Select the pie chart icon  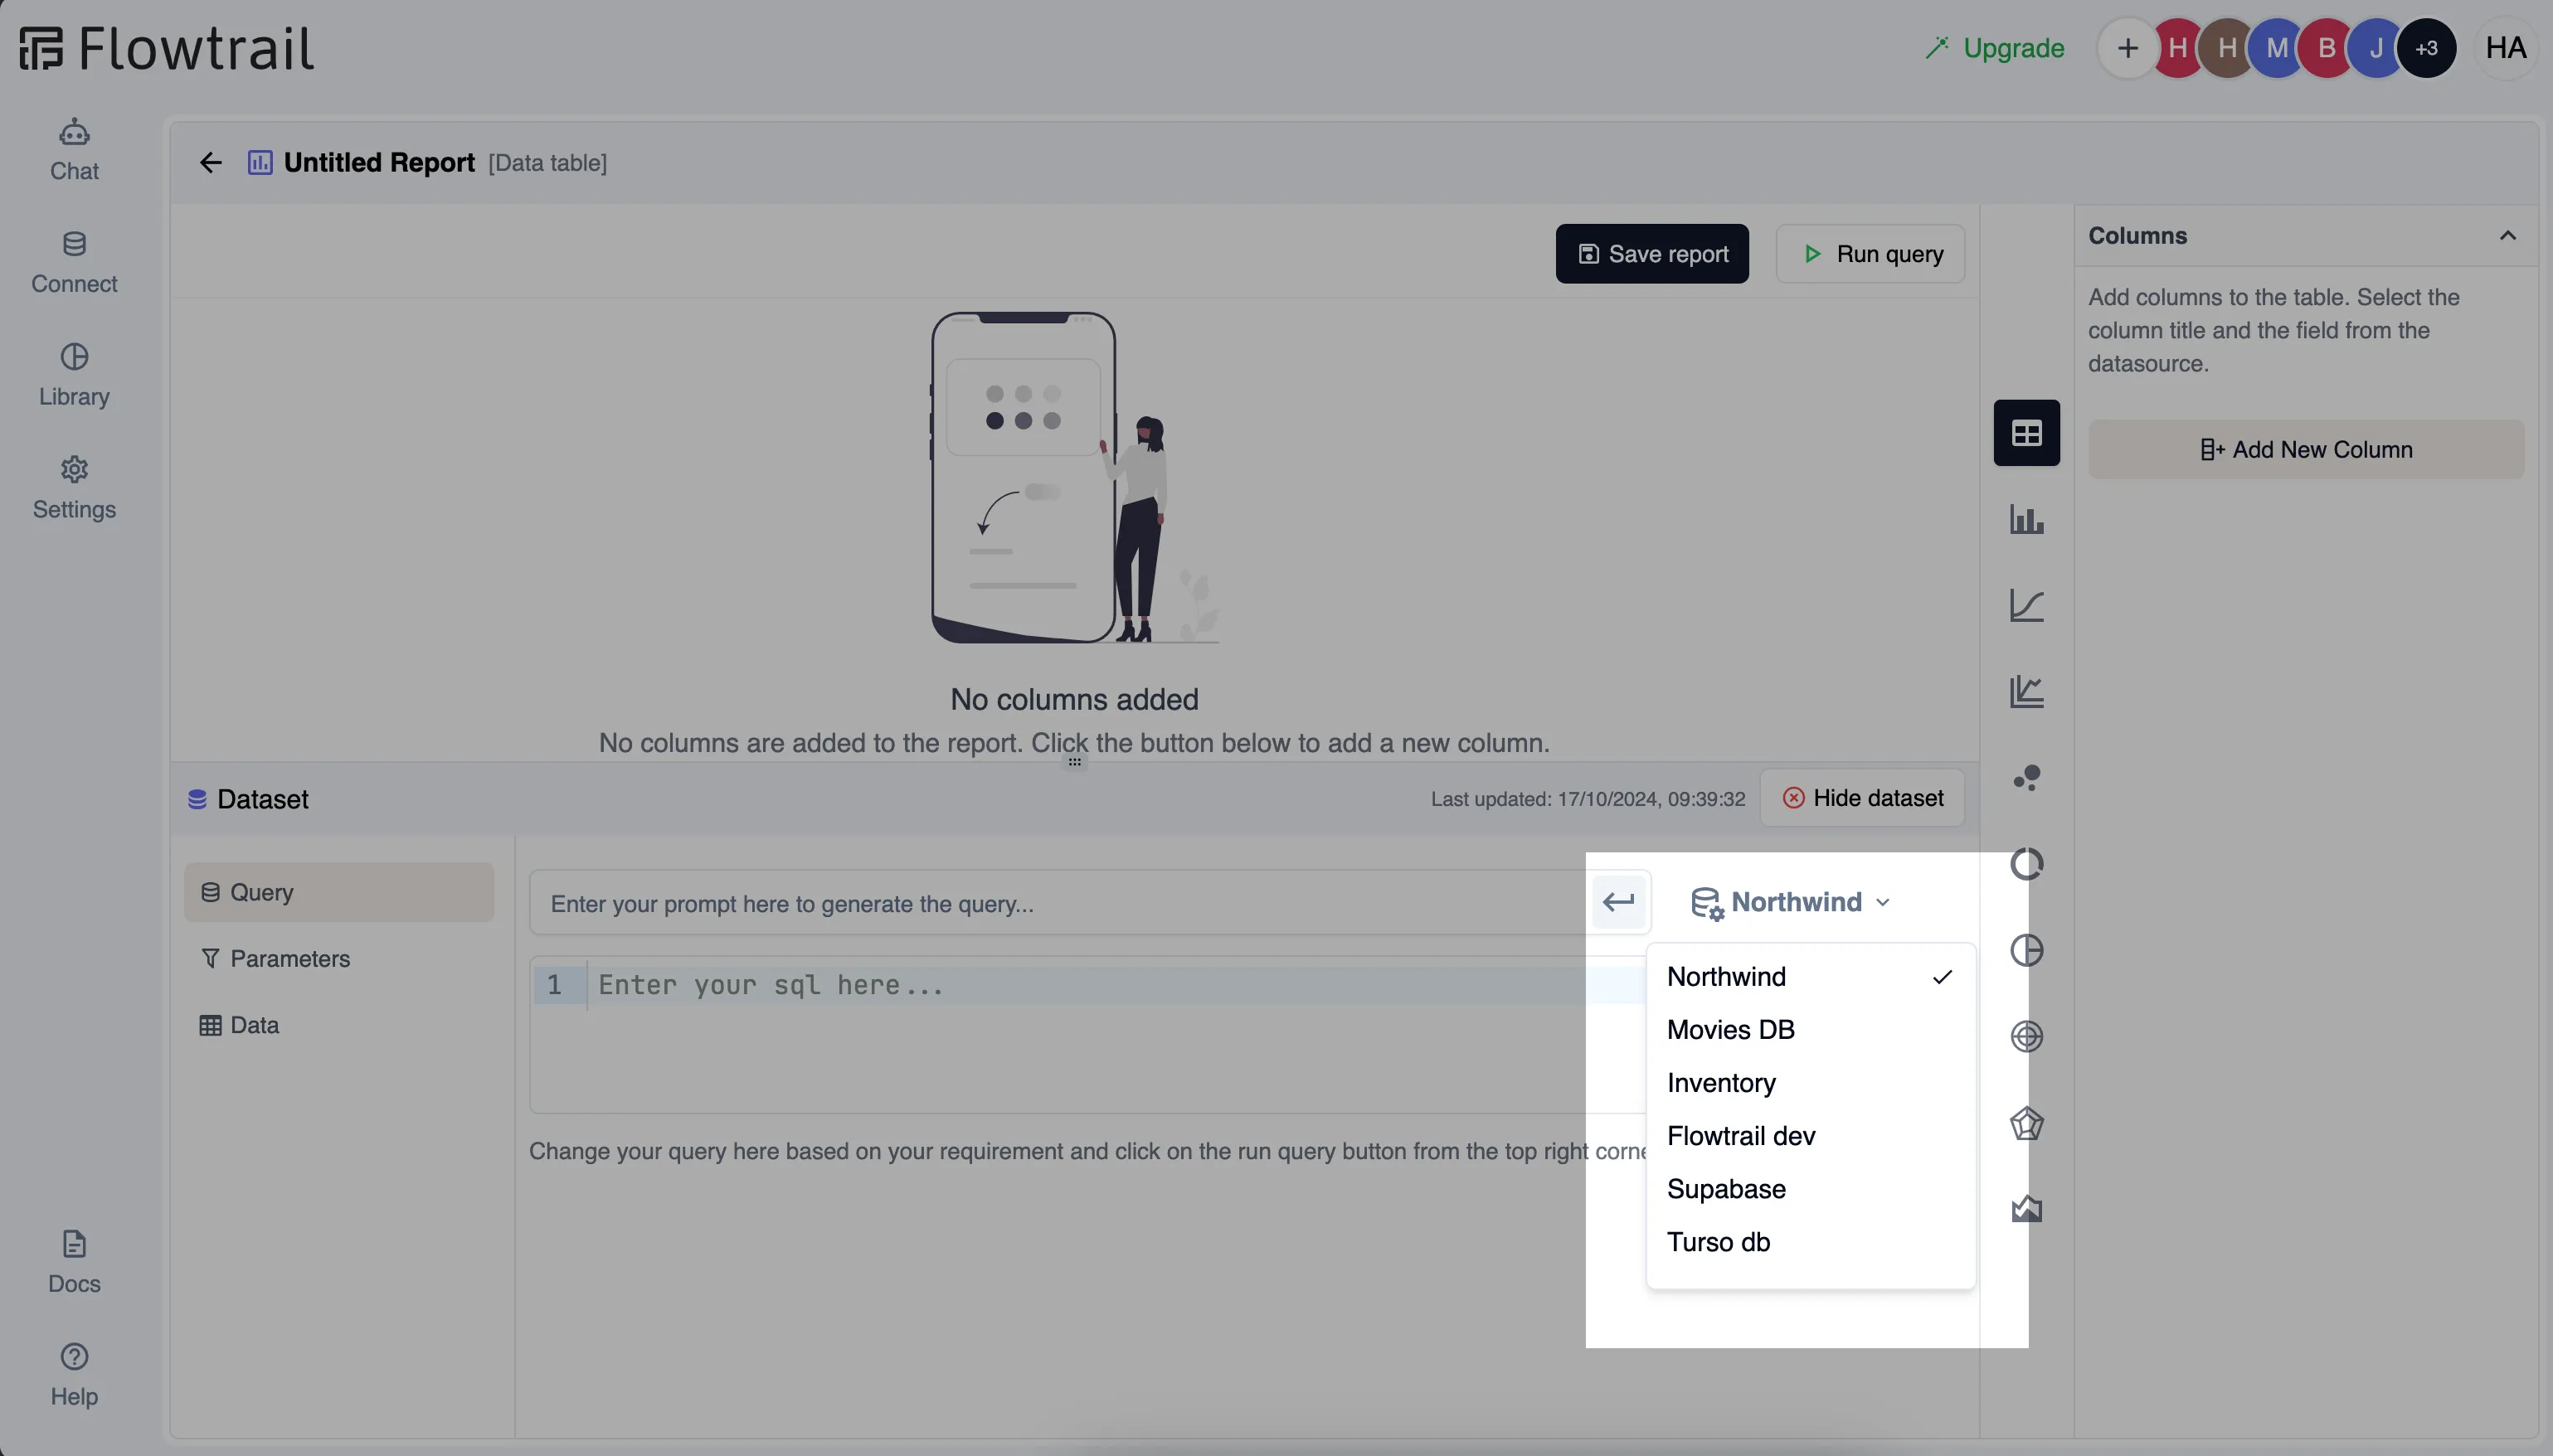pos(2025,949)
